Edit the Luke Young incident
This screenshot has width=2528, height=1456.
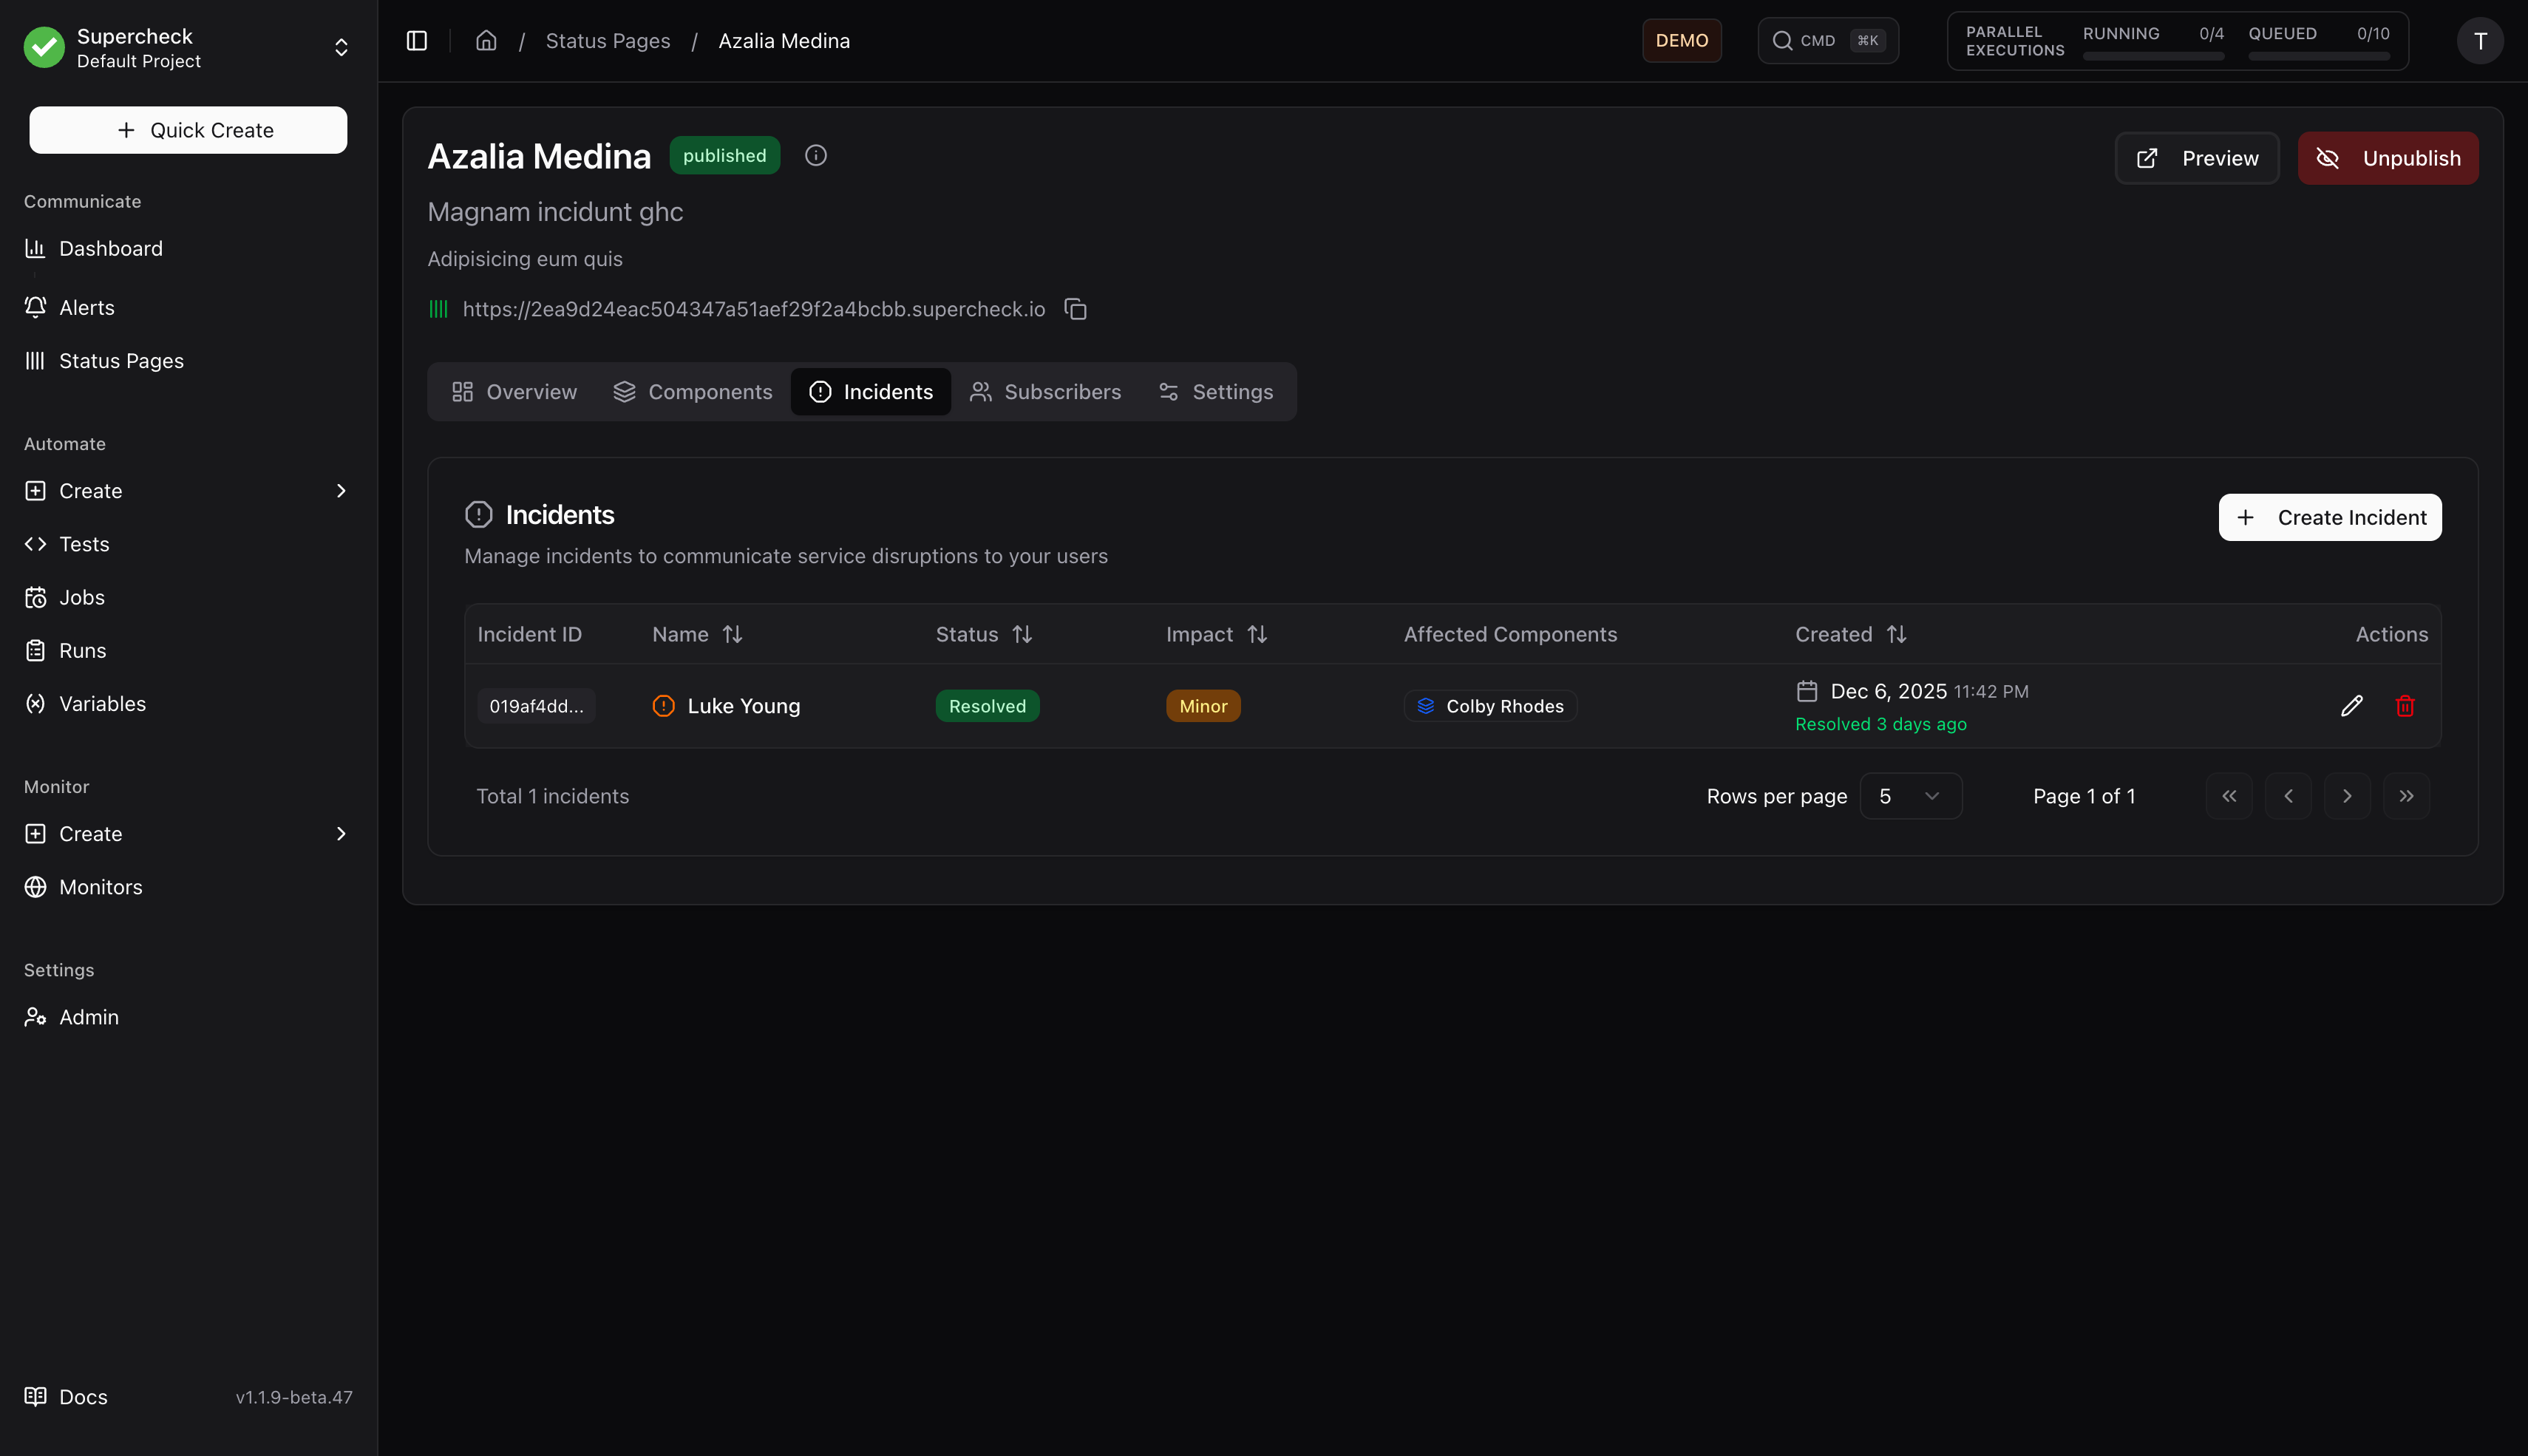coord(2352,705)
